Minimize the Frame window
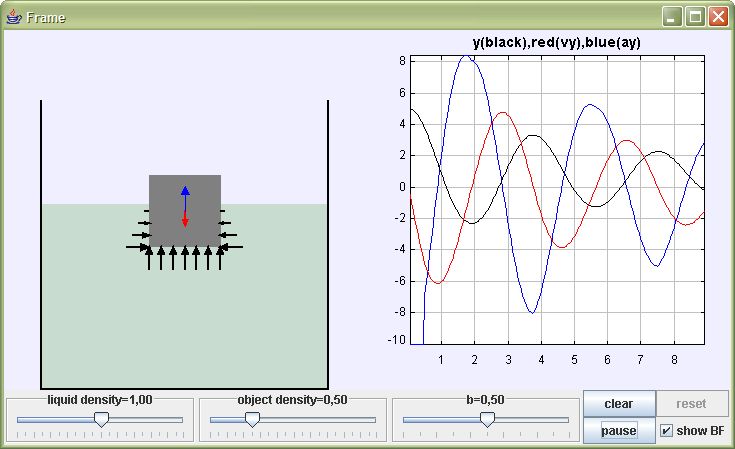The width and height of the screenshot is (735, 449). [672, 17]
